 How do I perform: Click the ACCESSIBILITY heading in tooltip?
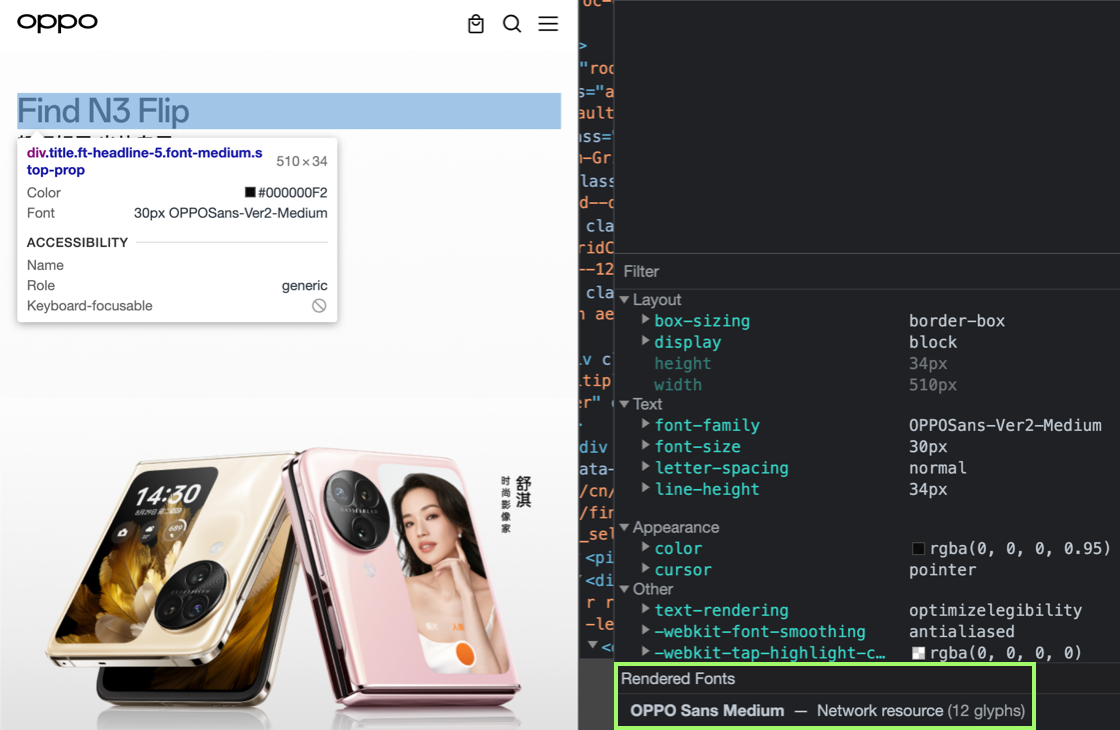[x=77, y=243]
